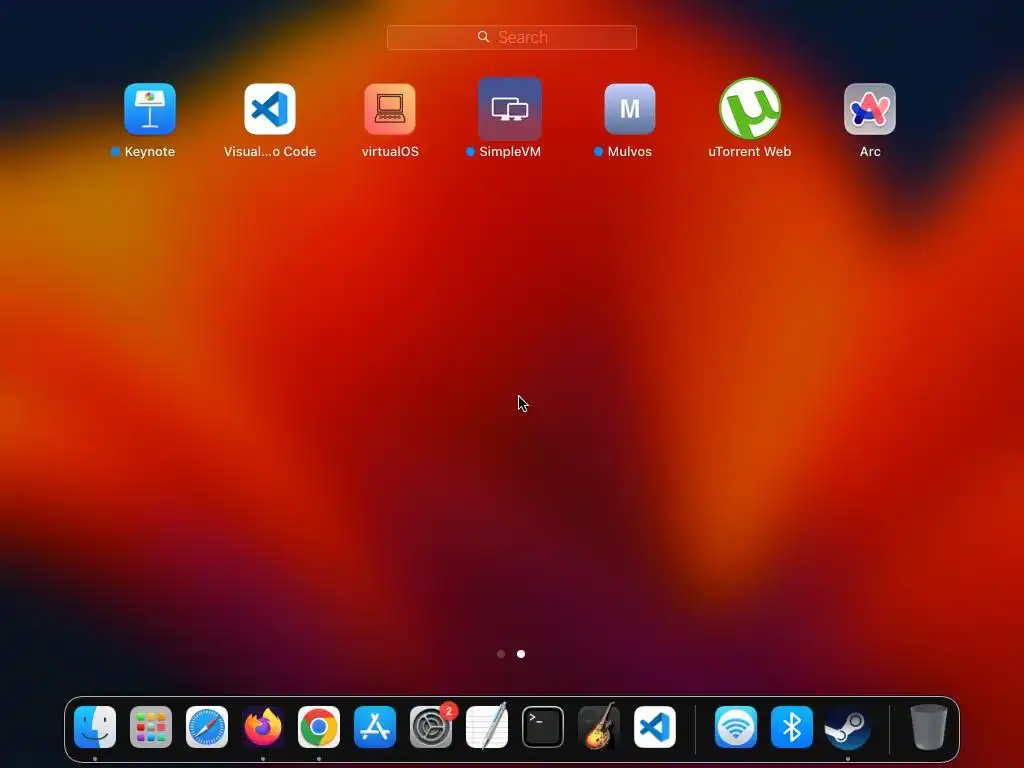
Task: Open the Keynote app in Launchpad
Action: [150, 108]
